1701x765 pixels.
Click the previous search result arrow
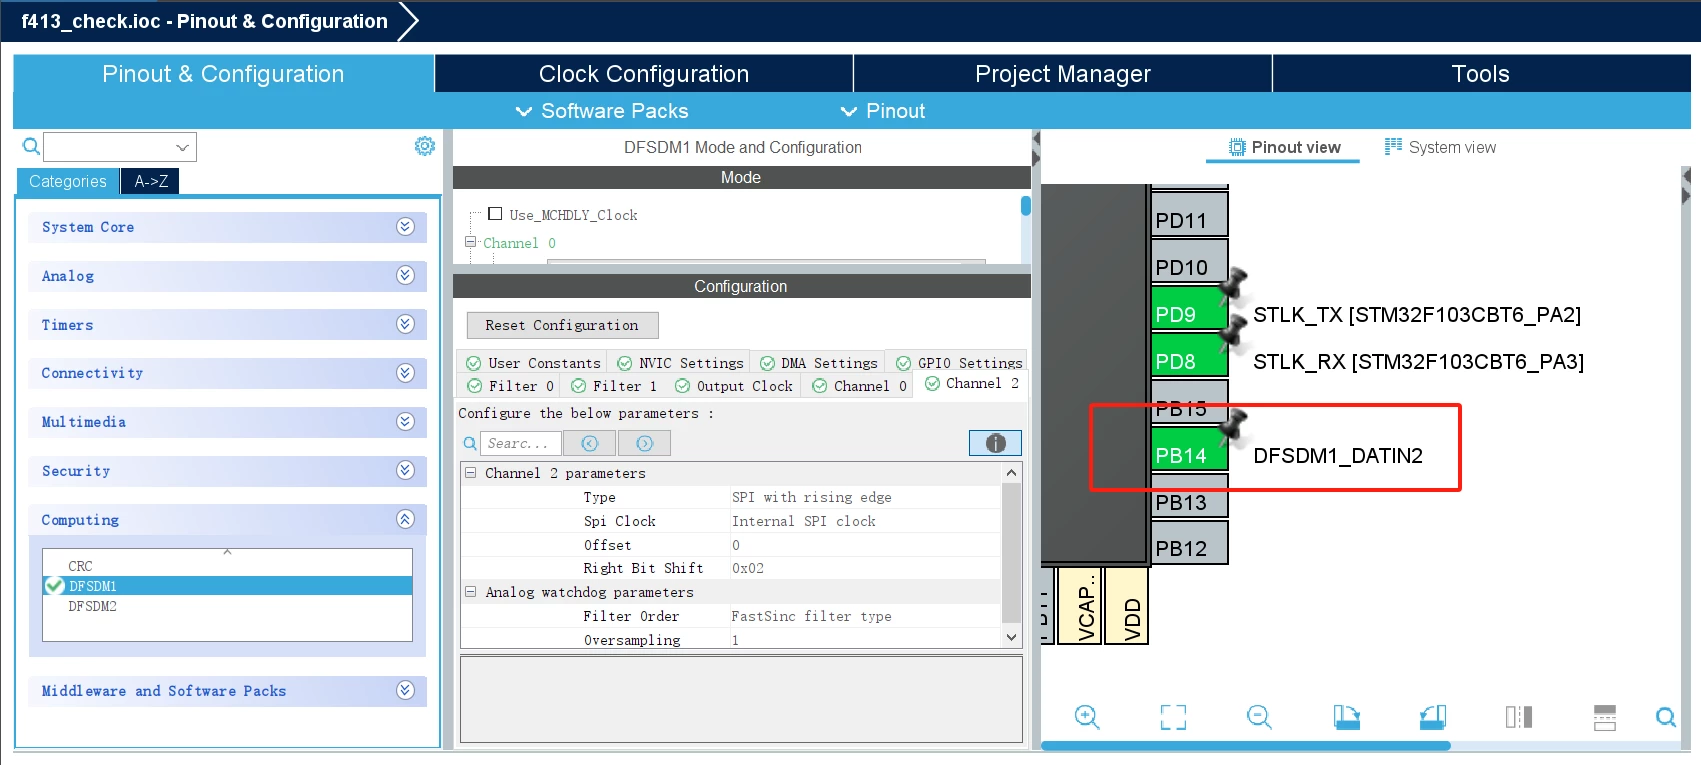click(x=590, y=443)
